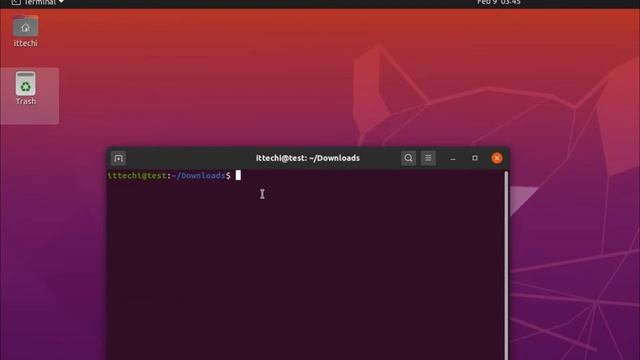Select the Trash desktop icon
The image size is (640, 360).
coord(25,84)
